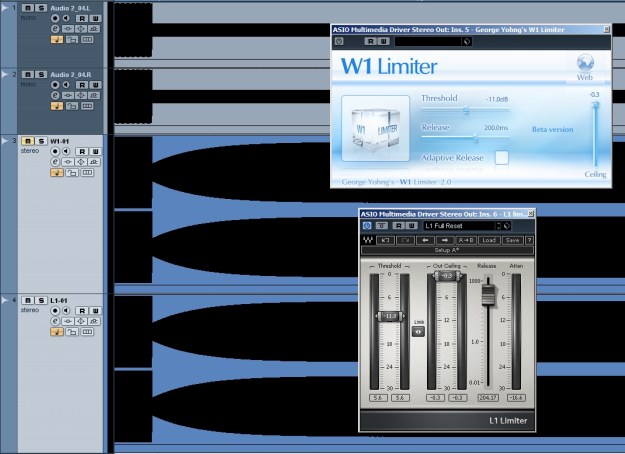Bypass sends on the W1-01 track
625x454 pixels.
pyautogui.click(x=94, y=162)
